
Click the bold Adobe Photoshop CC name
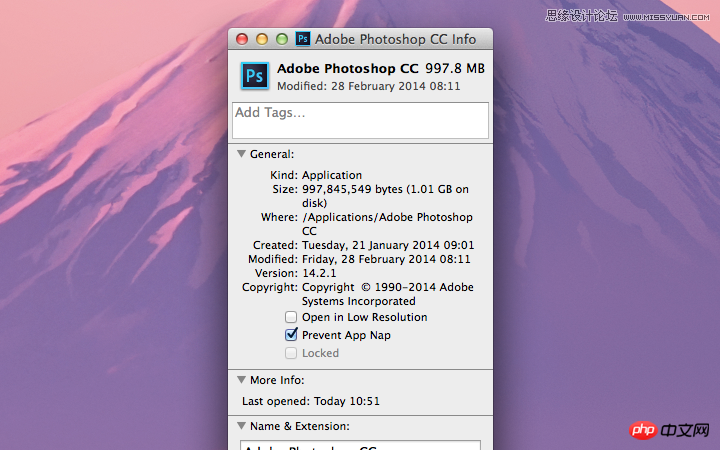pos(348,68)
